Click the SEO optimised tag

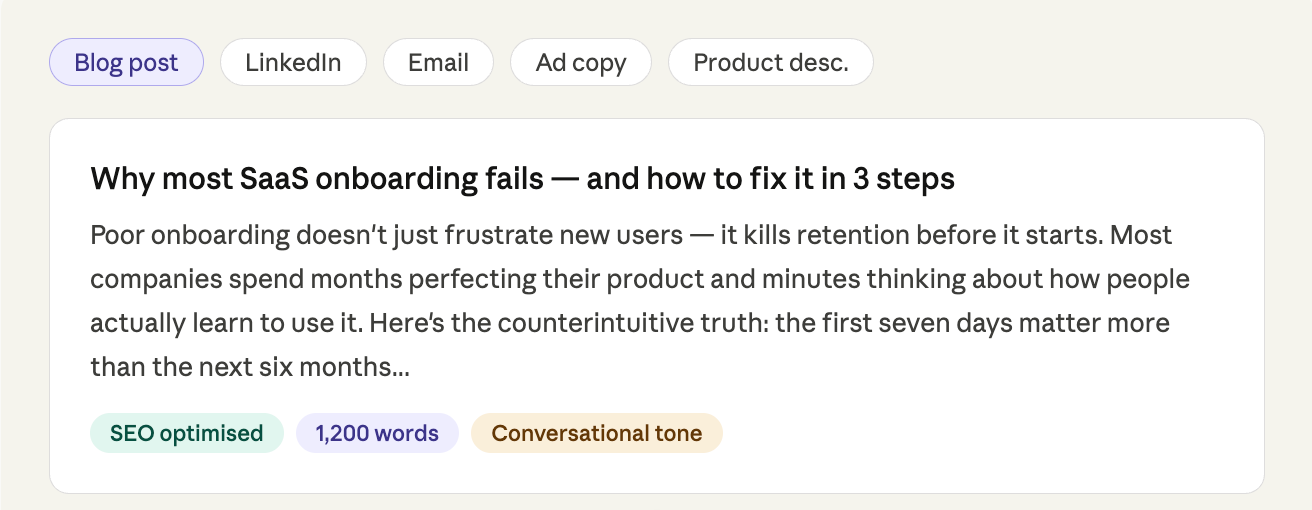[187, 433]
